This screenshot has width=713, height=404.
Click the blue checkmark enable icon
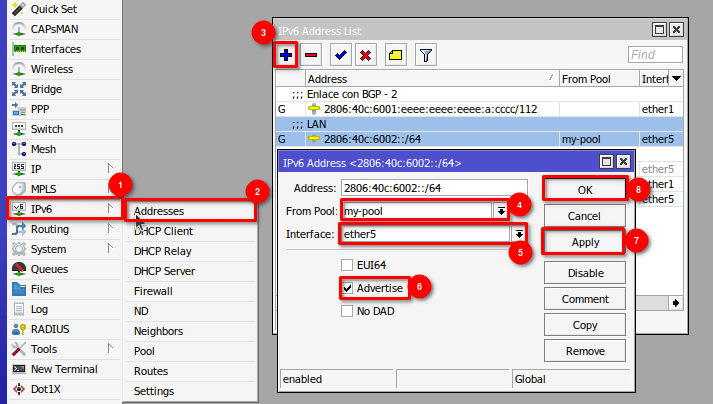coord(340,55)
